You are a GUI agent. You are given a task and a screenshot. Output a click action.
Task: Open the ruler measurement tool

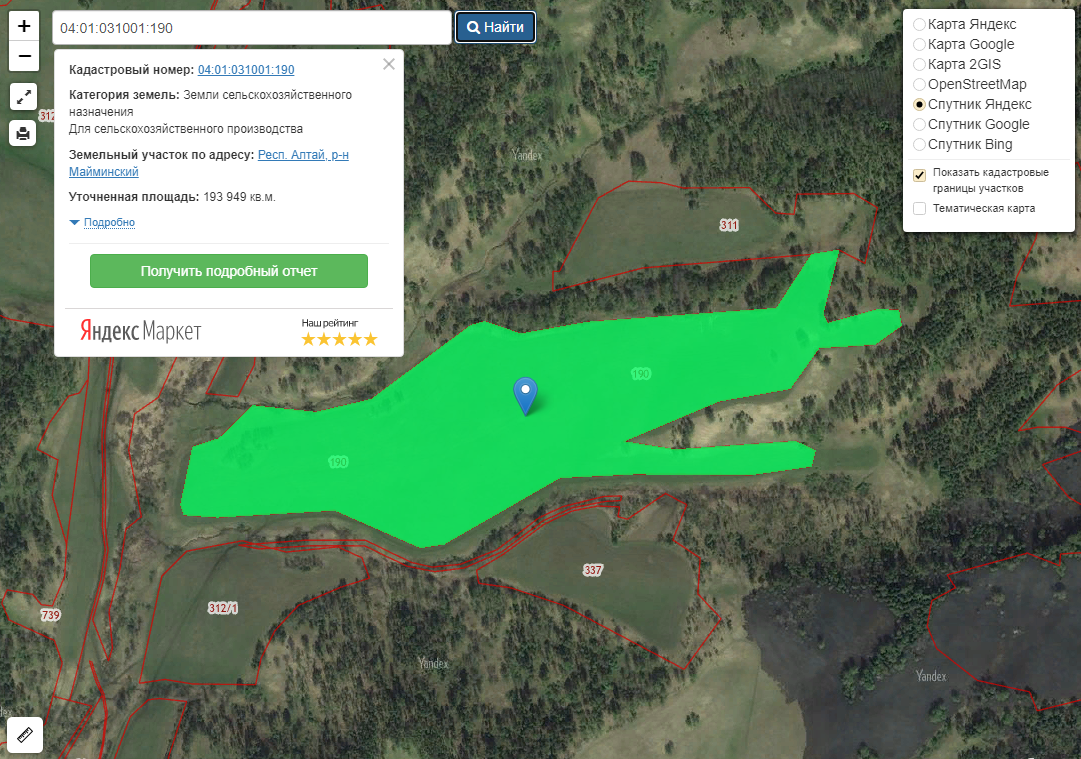pos(24,735)
